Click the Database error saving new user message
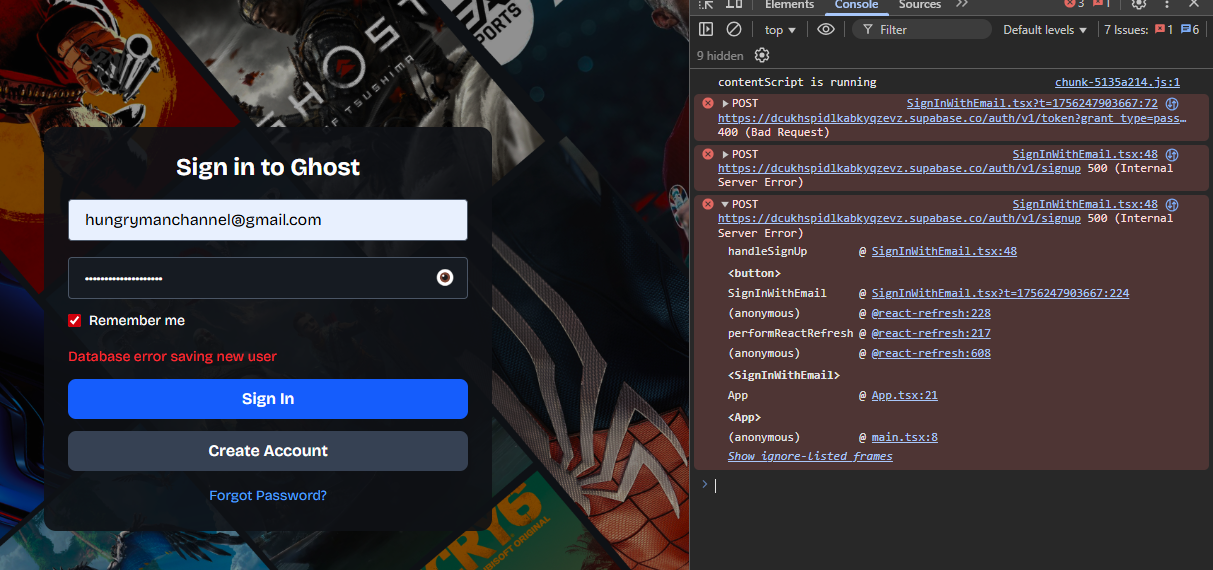This screenshot has width=1213, height=570. click(x=172, y=357)
